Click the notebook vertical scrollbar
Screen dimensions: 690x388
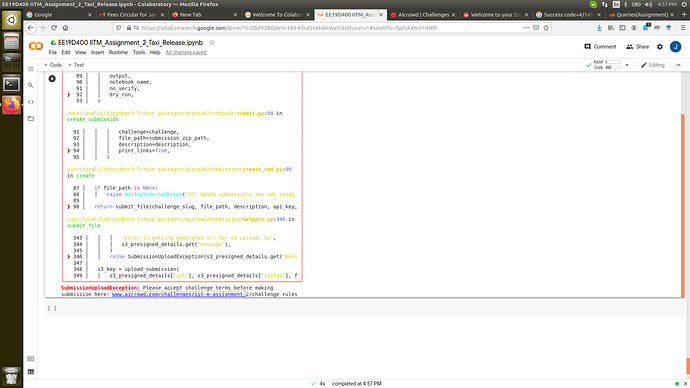pos(683,205)
